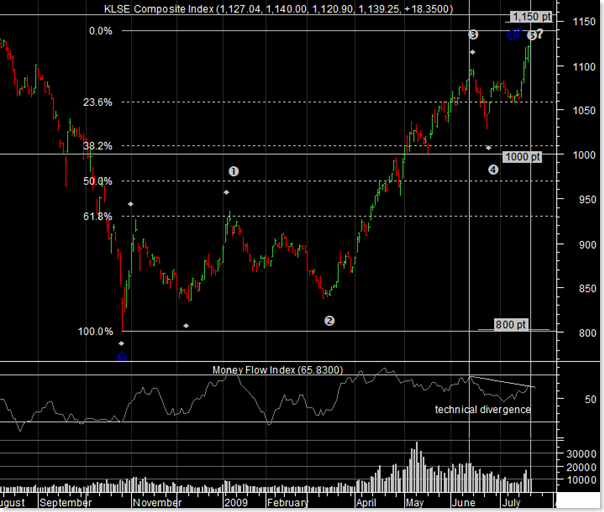Image resolution: width=604 pixels, height=512 pixels.
Task: Click the November date axis label
Action: tap(157, 503)
